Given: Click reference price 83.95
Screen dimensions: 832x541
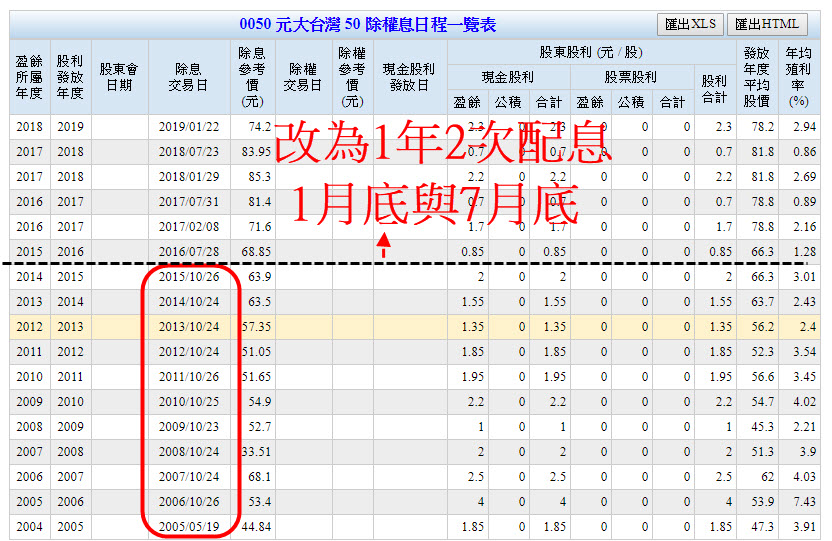Looking at the screenshot, I should pyautogui.click(x=256, y=152).
